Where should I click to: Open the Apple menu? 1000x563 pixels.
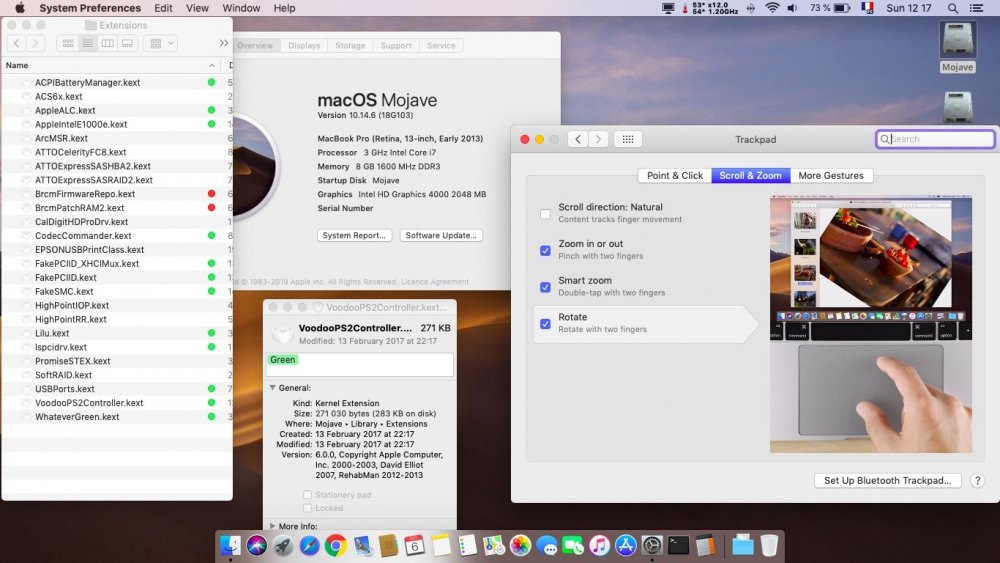pos(20,8)
